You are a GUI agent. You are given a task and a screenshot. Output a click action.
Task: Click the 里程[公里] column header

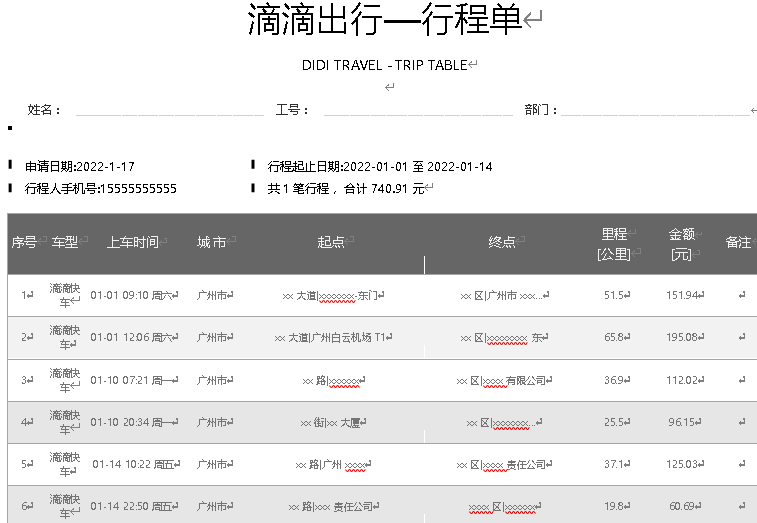[614, 244]
